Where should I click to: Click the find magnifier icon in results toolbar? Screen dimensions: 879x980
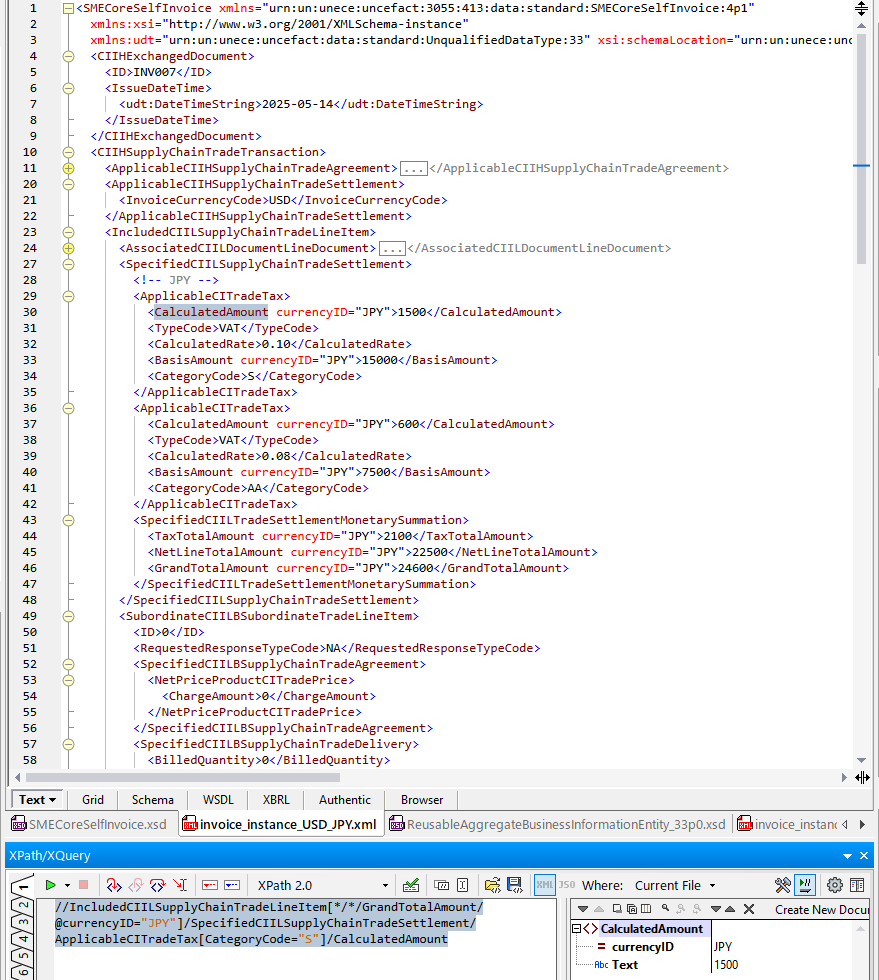pyautogui.click(x=665, y=909)
